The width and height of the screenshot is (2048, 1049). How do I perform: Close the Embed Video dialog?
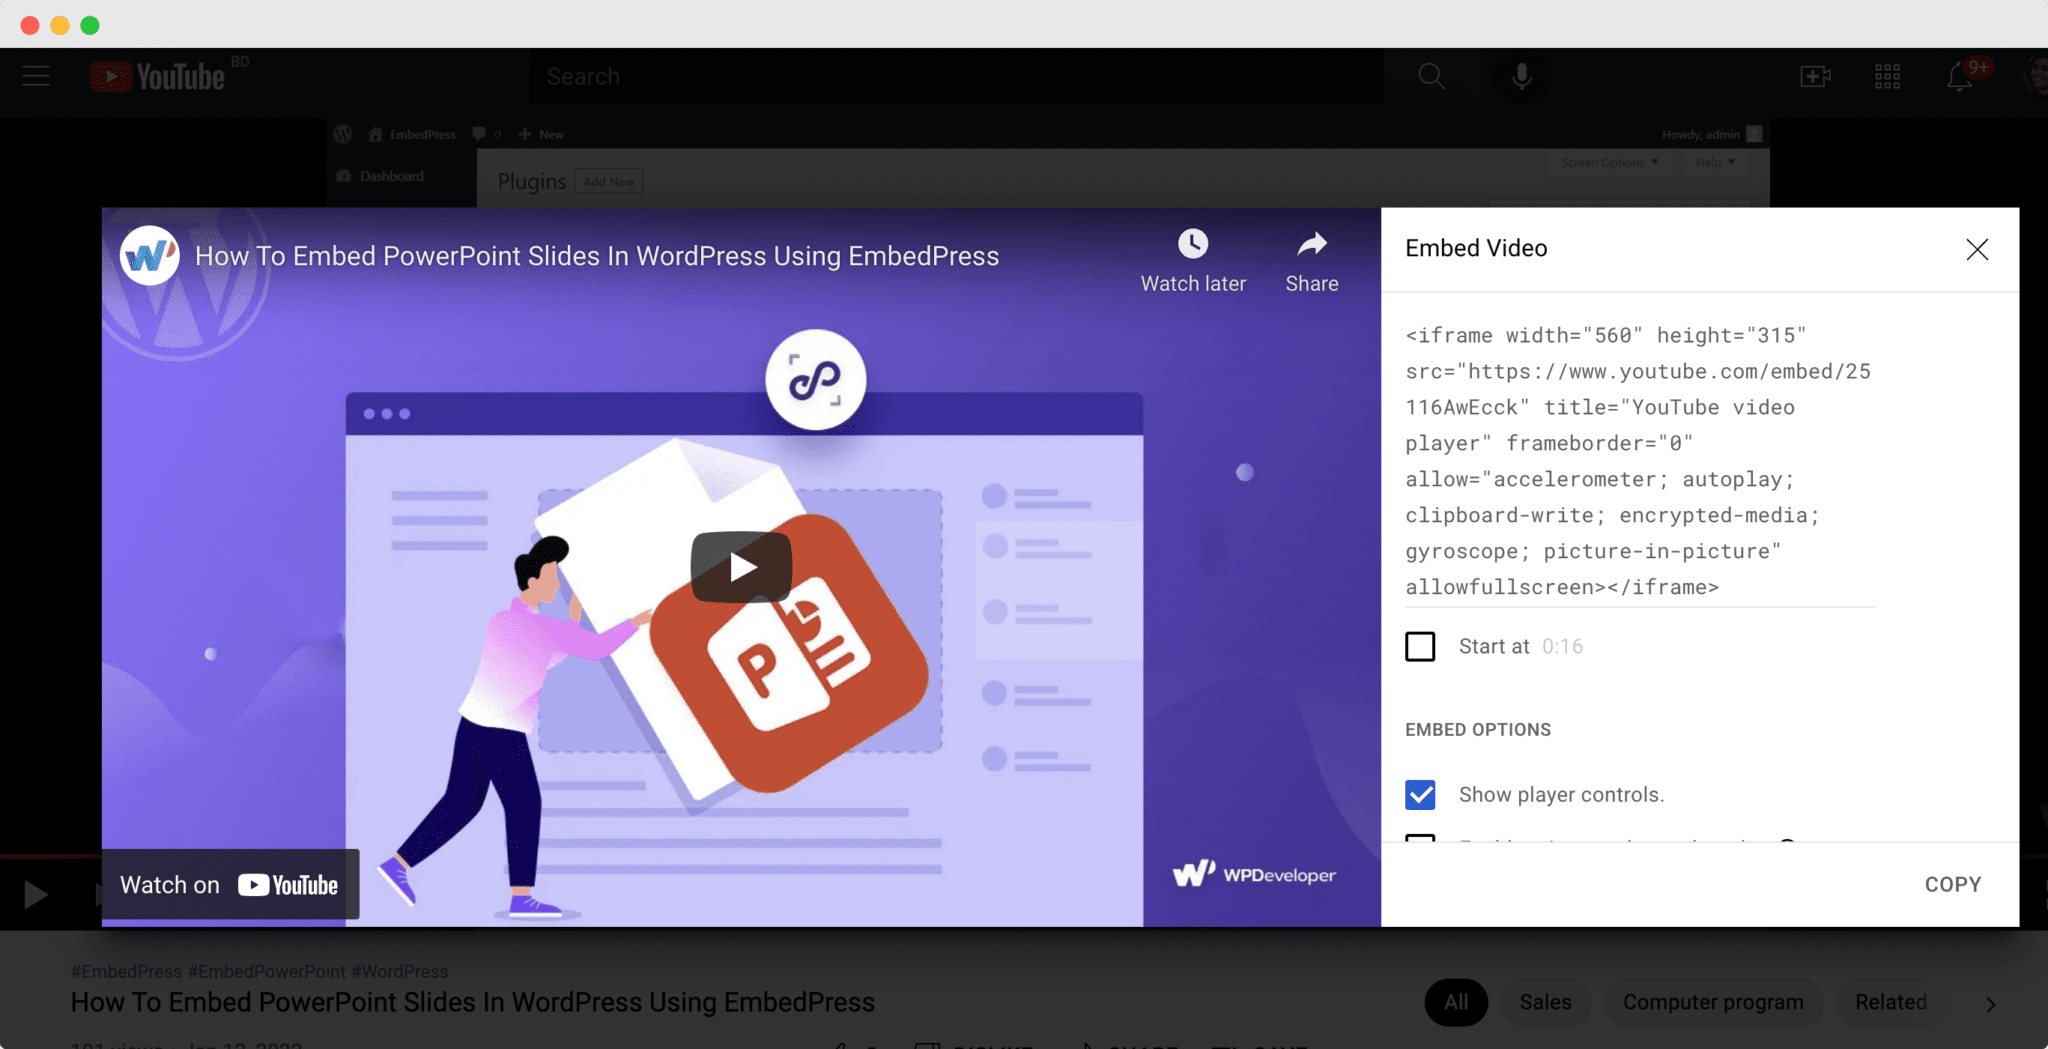click(1977, 250)
